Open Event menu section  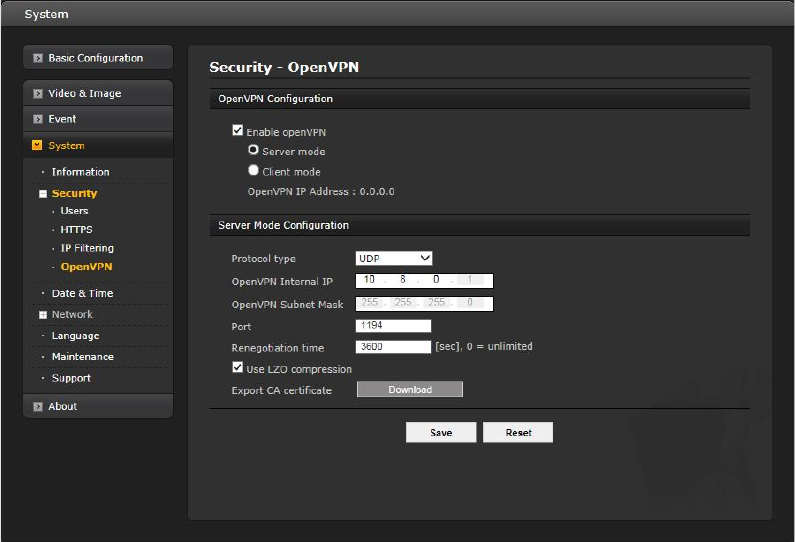(x=98, y=119)
